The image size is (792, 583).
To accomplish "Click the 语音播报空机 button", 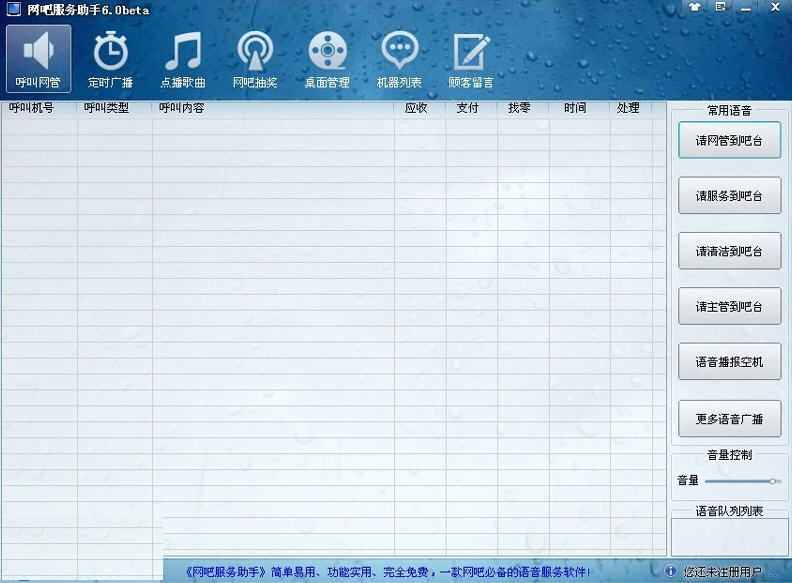I will pyautogui.click(x=729, y=361).
